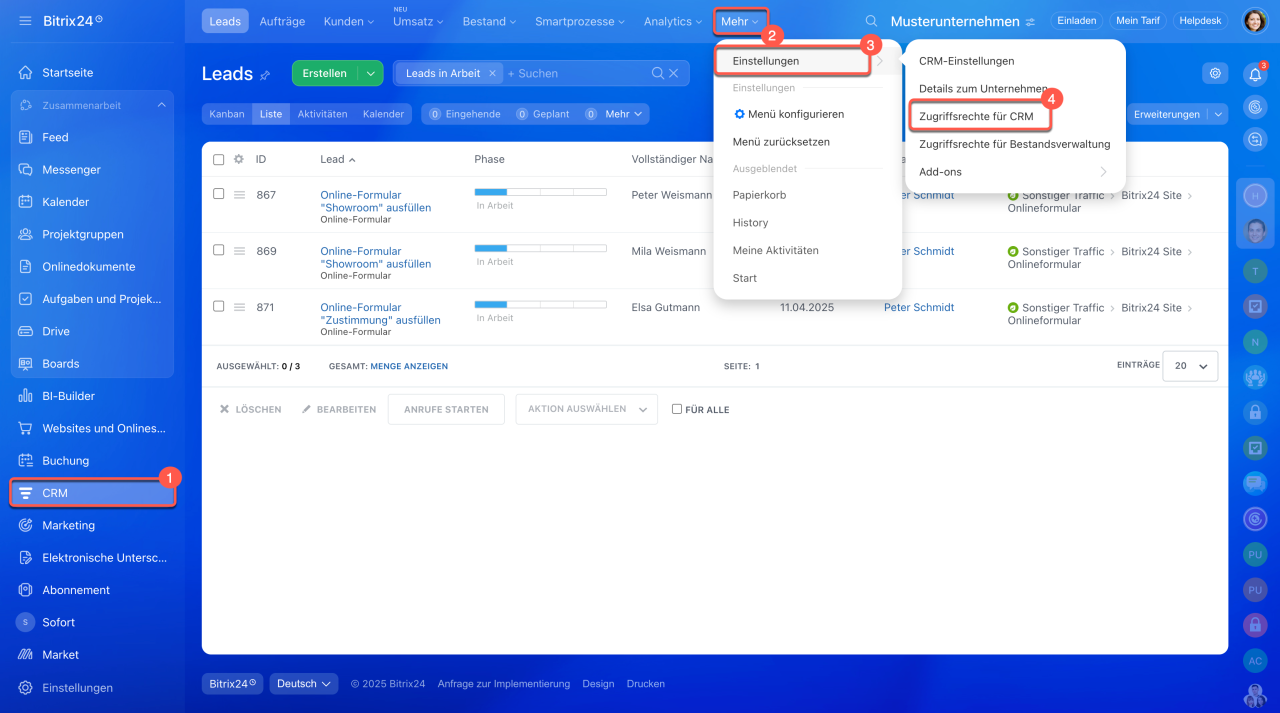Click the search magnifier in top bar
This screenshot has width=1280, height=713.
tap(872, 21)
